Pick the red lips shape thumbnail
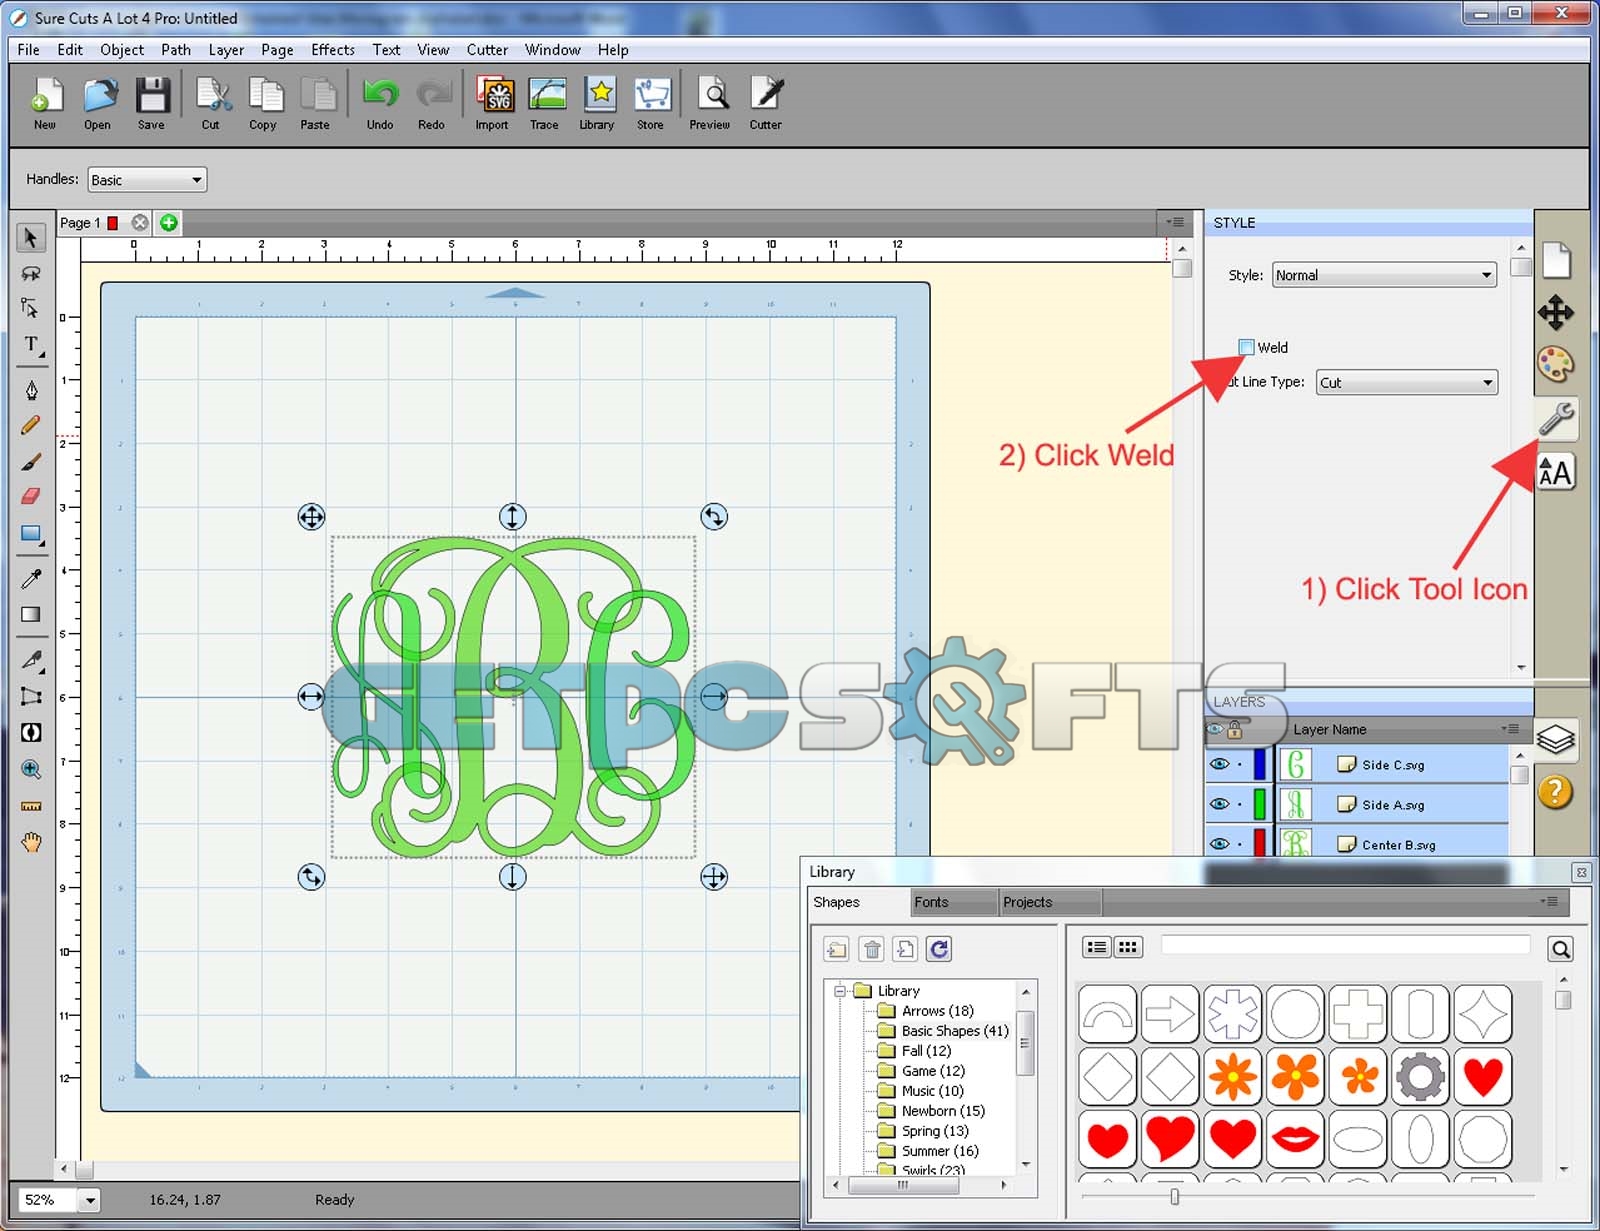1600x1231 pixels. point(1295,1138)
